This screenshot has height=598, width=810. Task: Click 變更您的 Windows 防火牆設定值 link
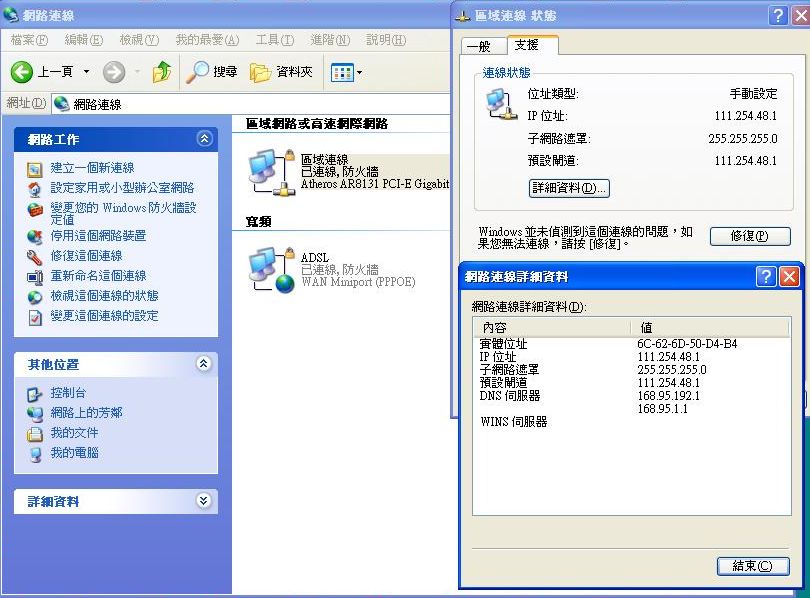[123, 213]
